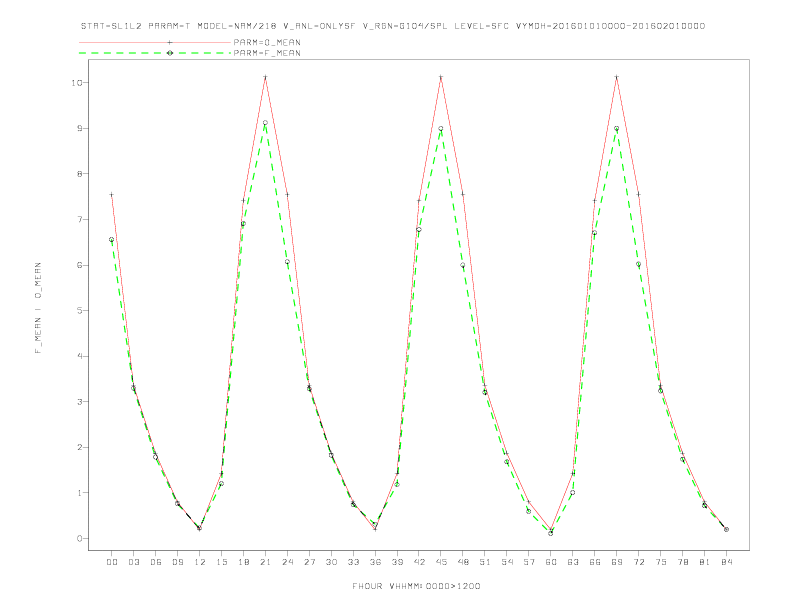792x612 pixels.
Task: Click x-axis tick label 33
Action: tap(353, 562)
